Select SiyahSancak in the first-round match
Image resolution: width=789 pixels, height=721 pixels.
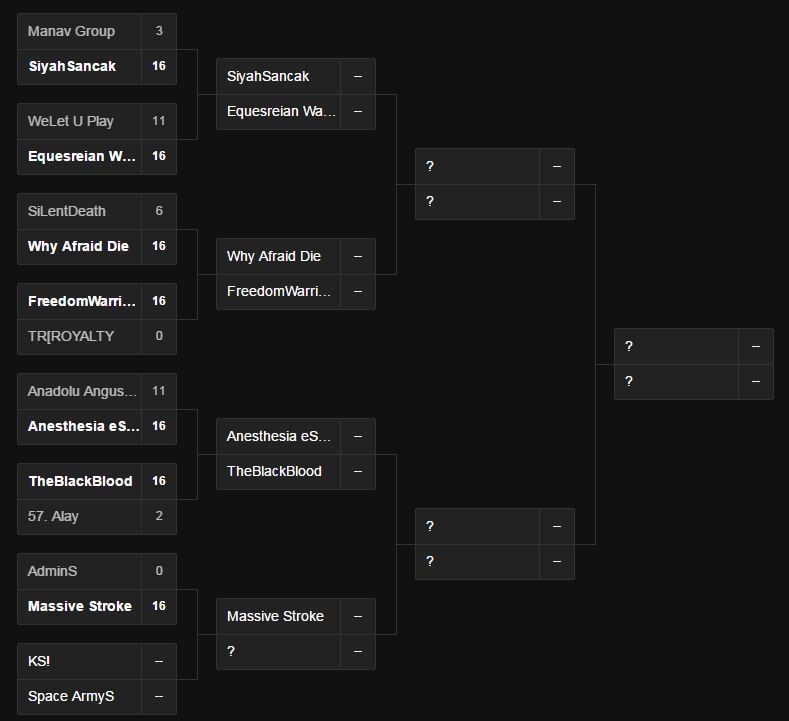tap(72, 66)
